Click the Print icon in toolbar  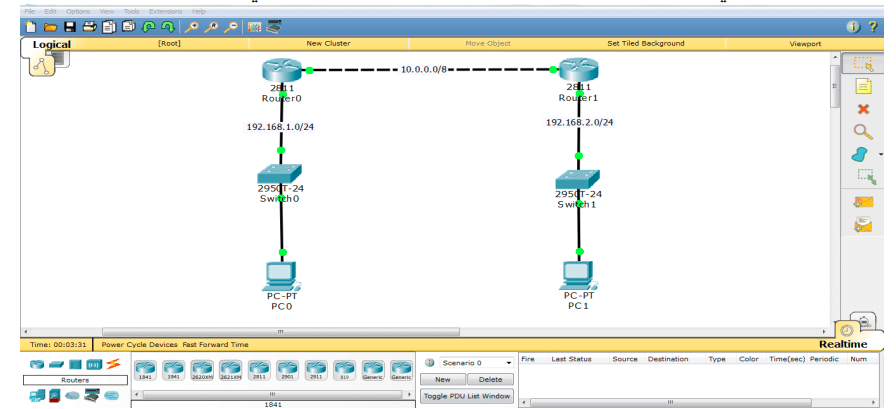point(89,26)
